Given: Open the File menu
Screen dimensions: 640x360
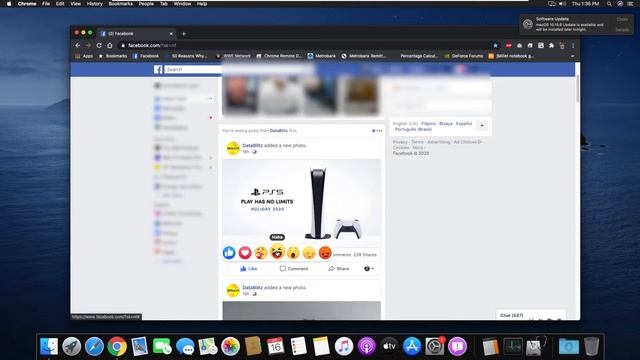Looking at the screenshot, I should click(x=46, y=4).
